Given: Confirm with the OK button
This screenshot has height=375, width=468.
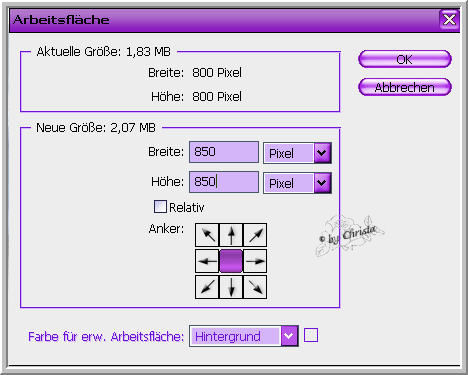Looking at the screenshot, I should point(405,59).
